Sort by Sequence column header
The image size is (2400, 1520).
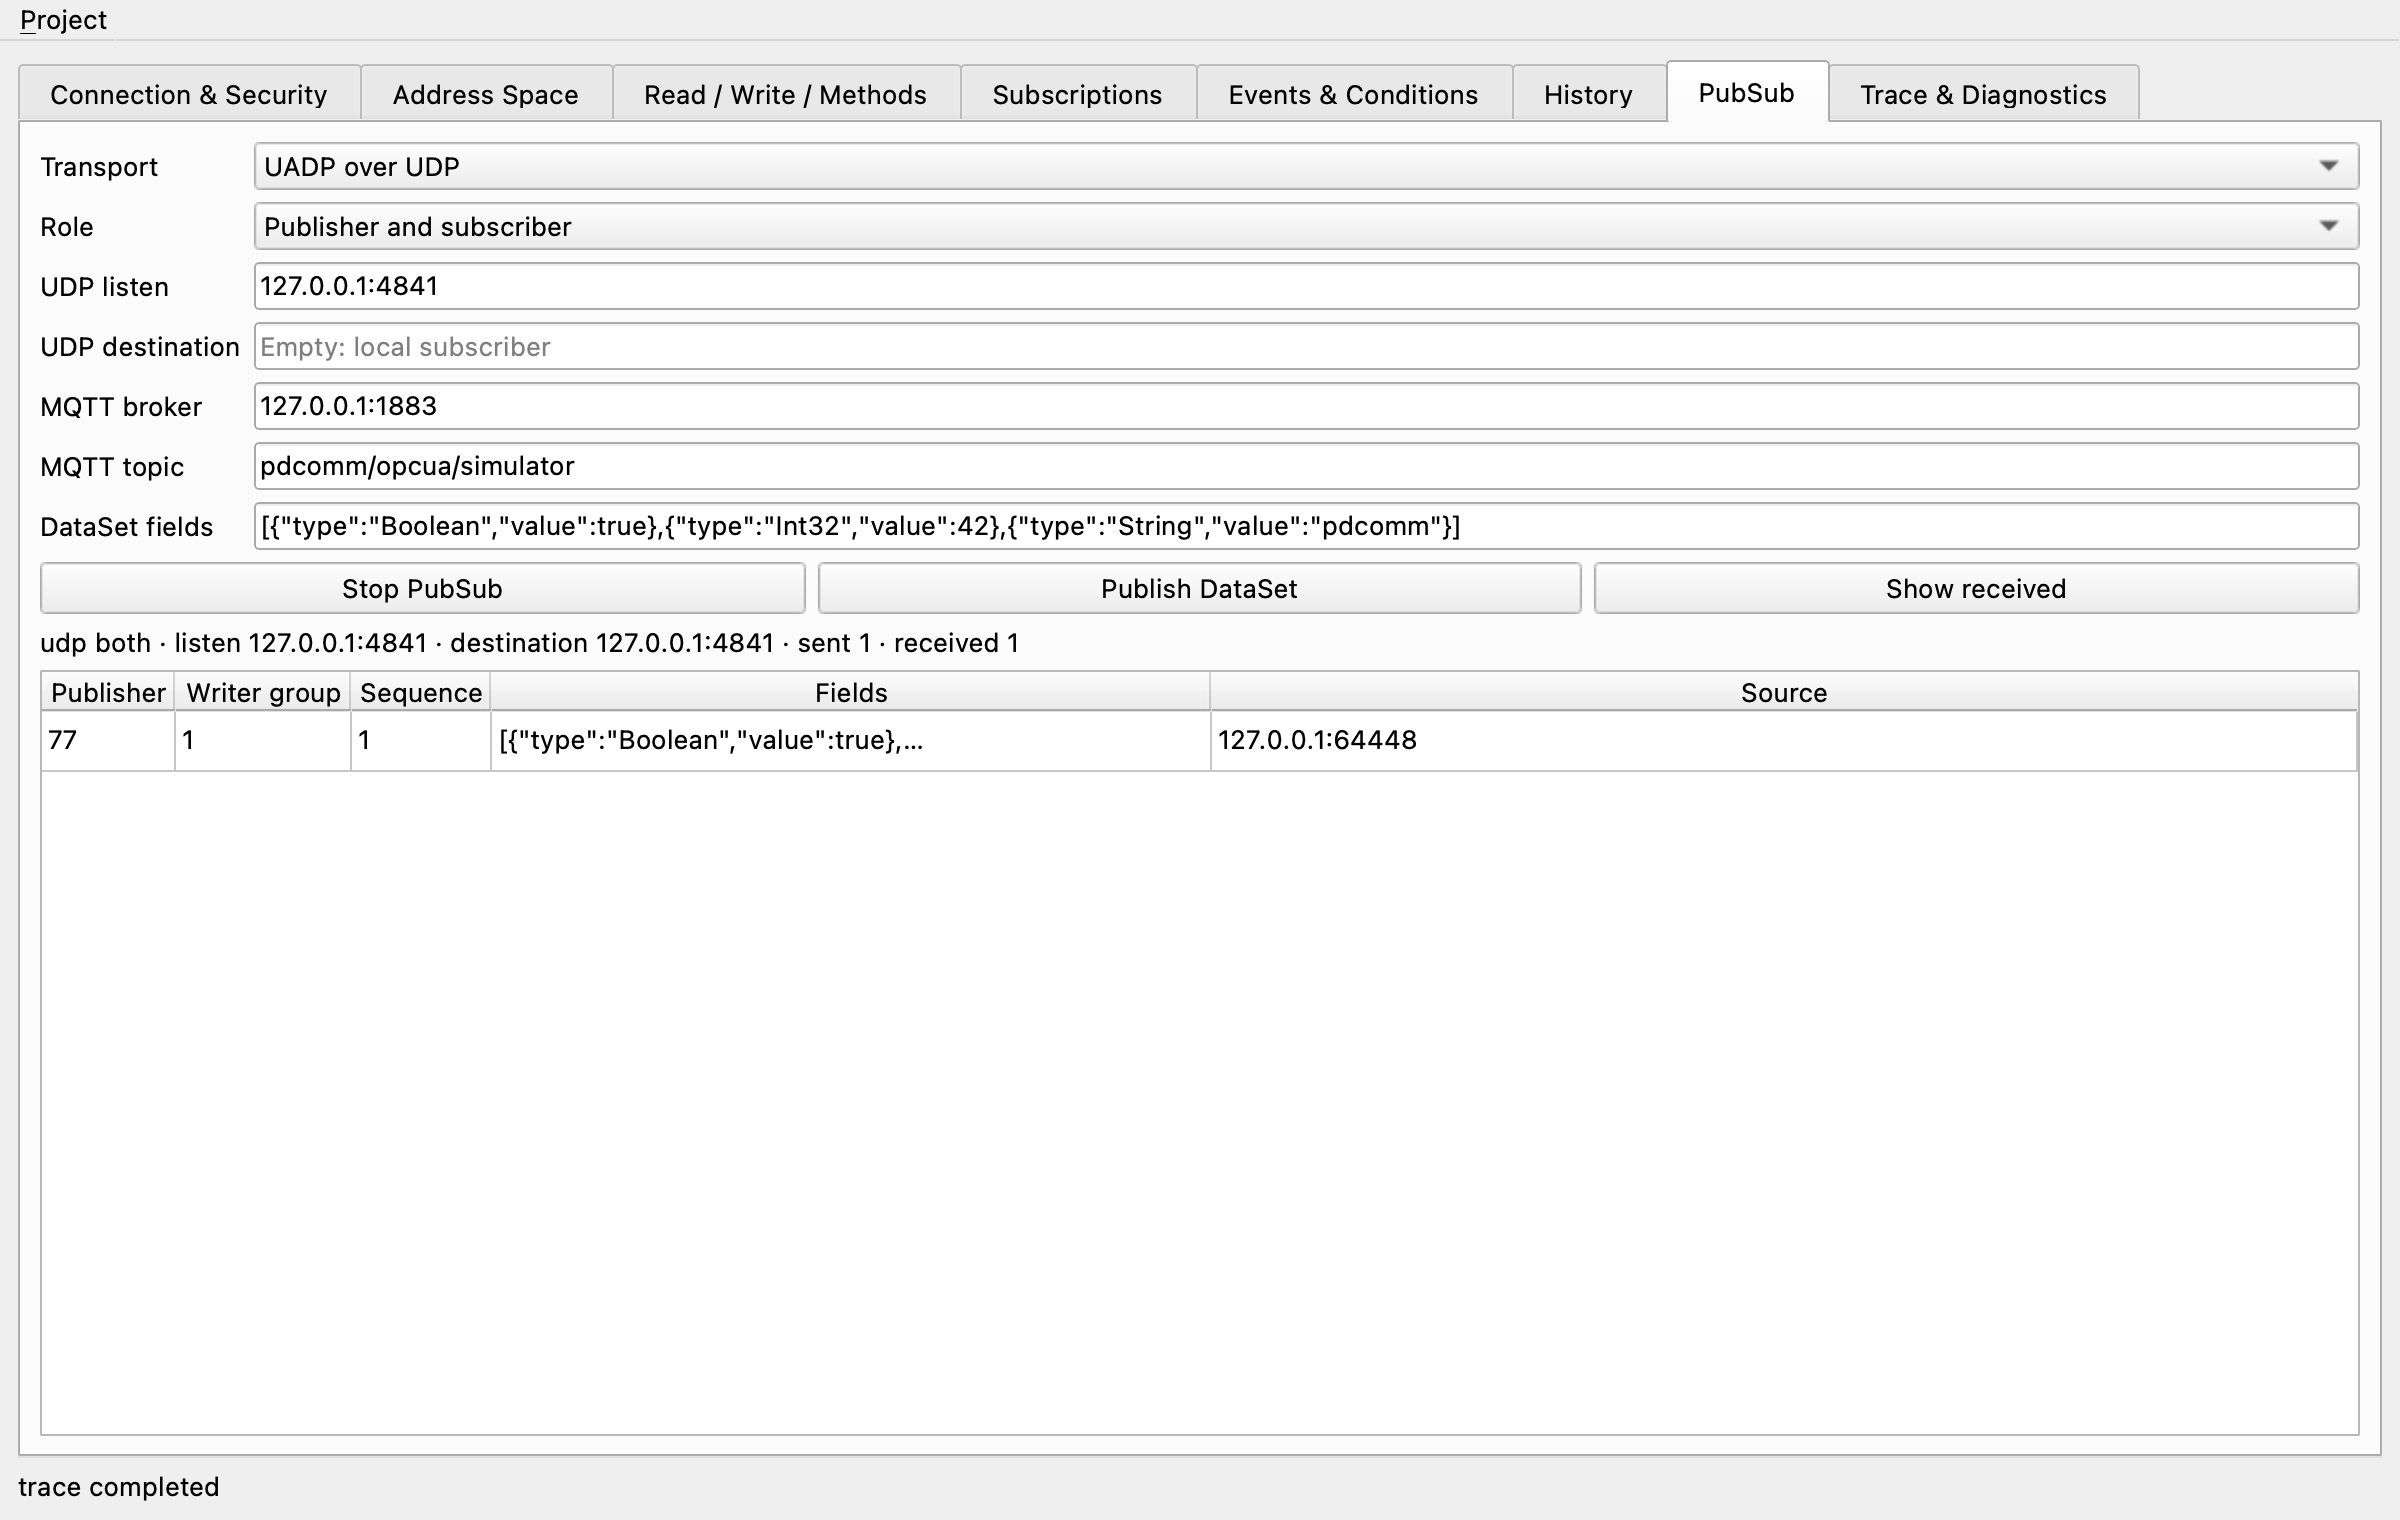coord(421,692)
